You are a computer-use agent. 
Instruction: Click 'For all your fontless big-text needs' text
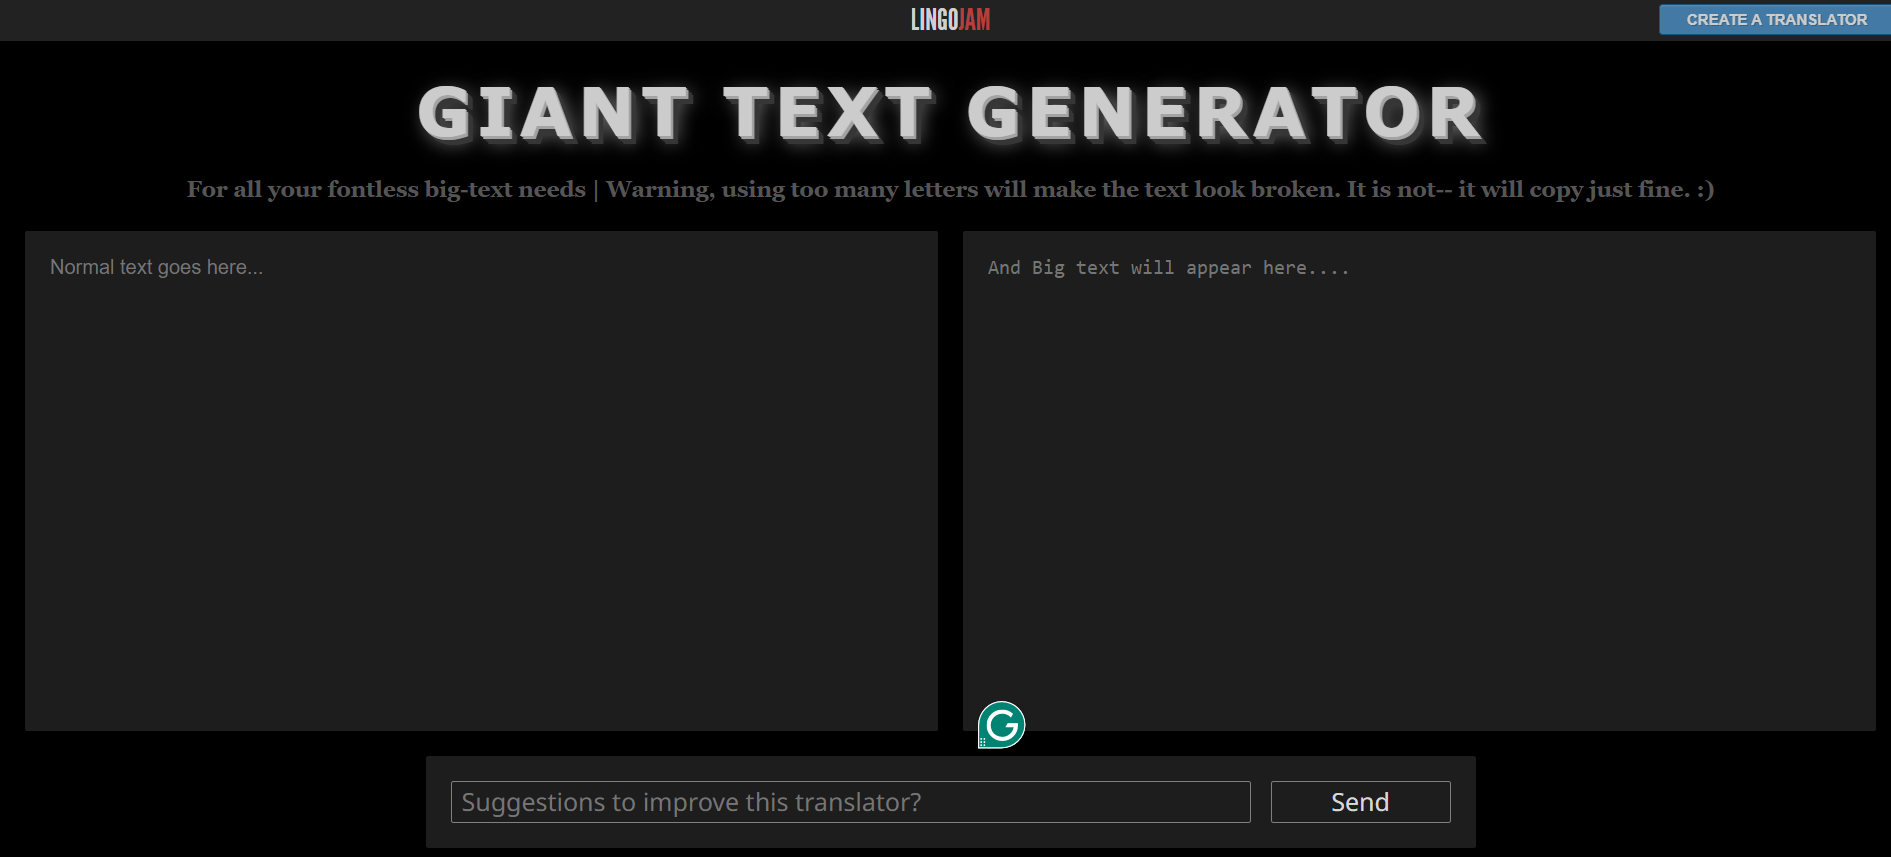click(386, 190)
